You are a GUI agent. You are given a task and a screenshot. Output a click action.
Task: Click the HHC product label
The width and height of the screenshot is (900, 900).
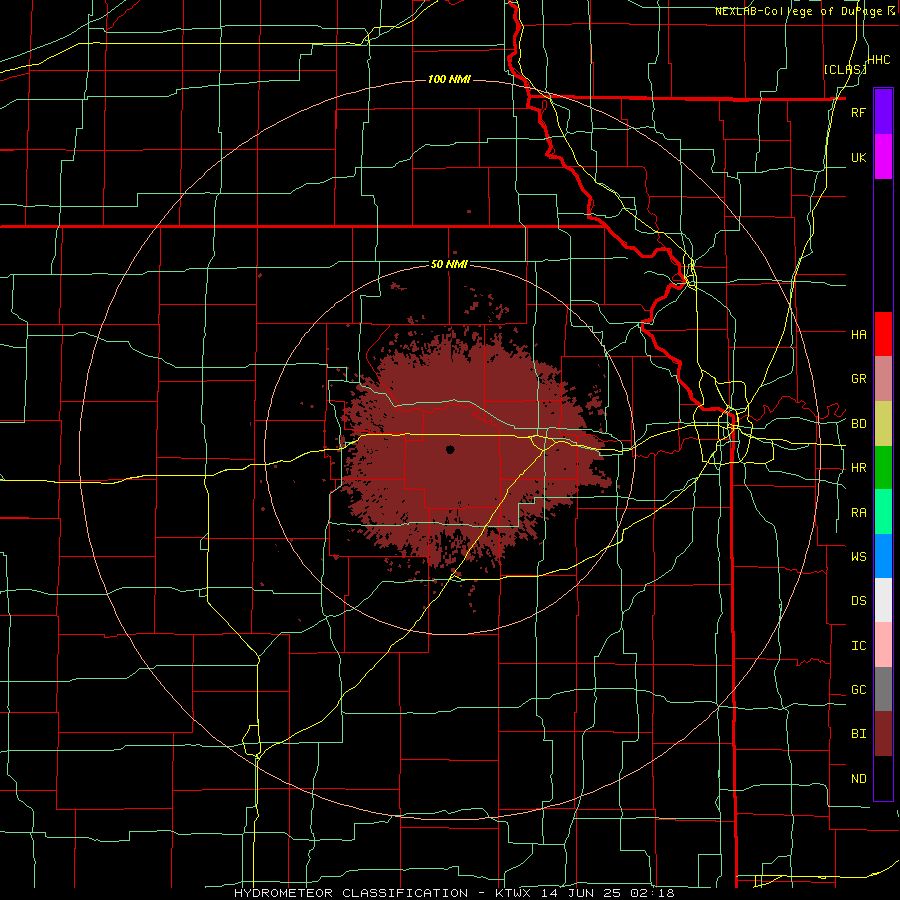878,60
